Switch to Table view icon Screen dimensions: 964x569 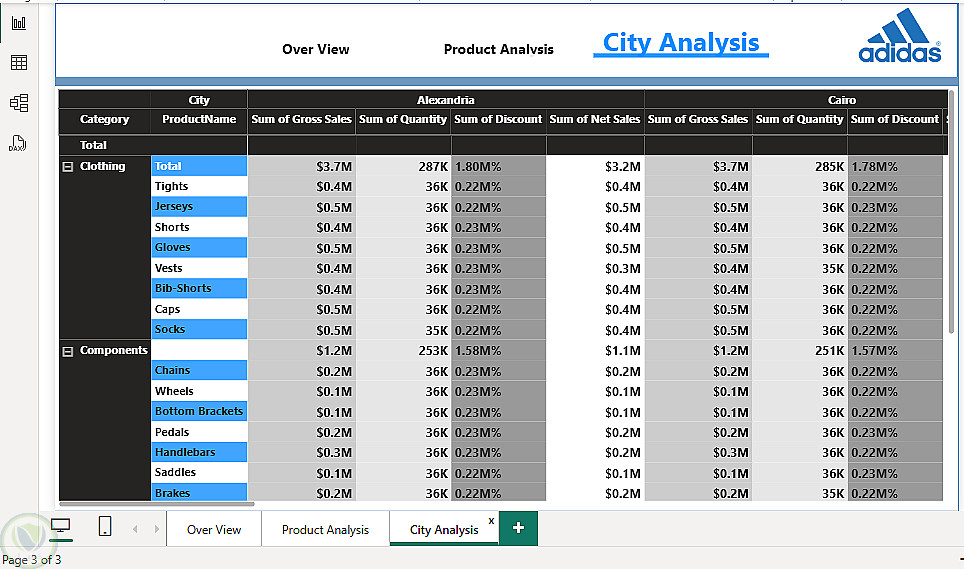coord(19,63)
